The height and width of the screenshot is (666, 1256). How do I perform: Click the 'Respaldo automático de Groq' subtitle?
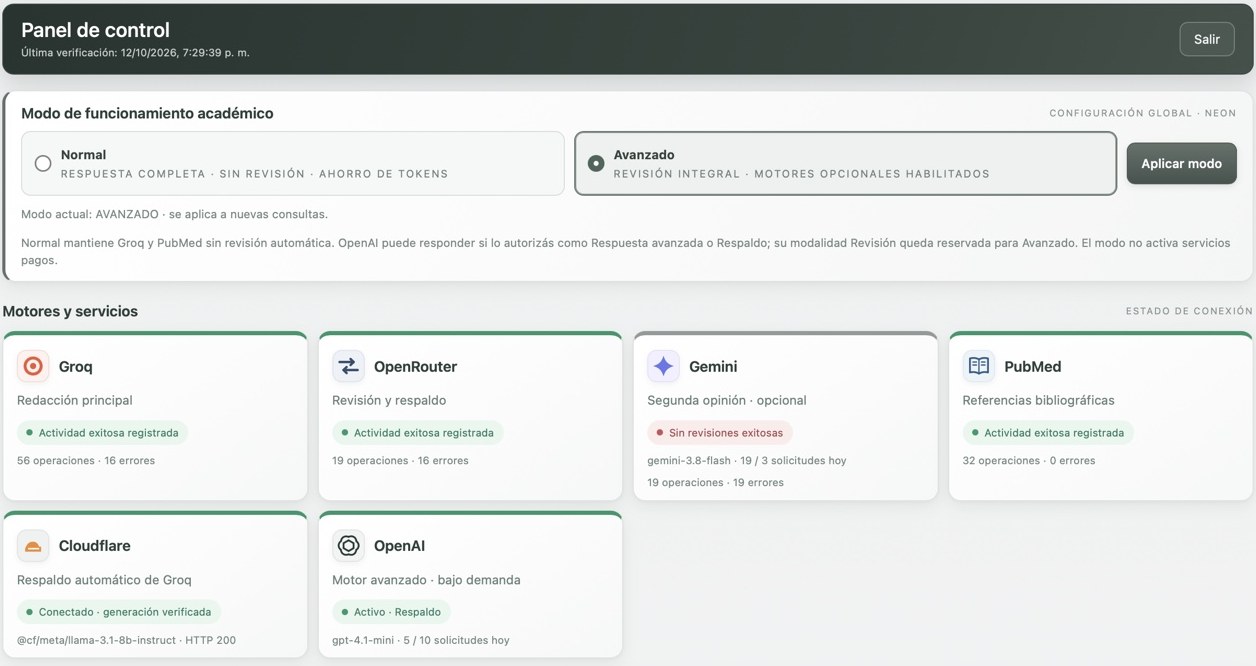tap(104, 580)
